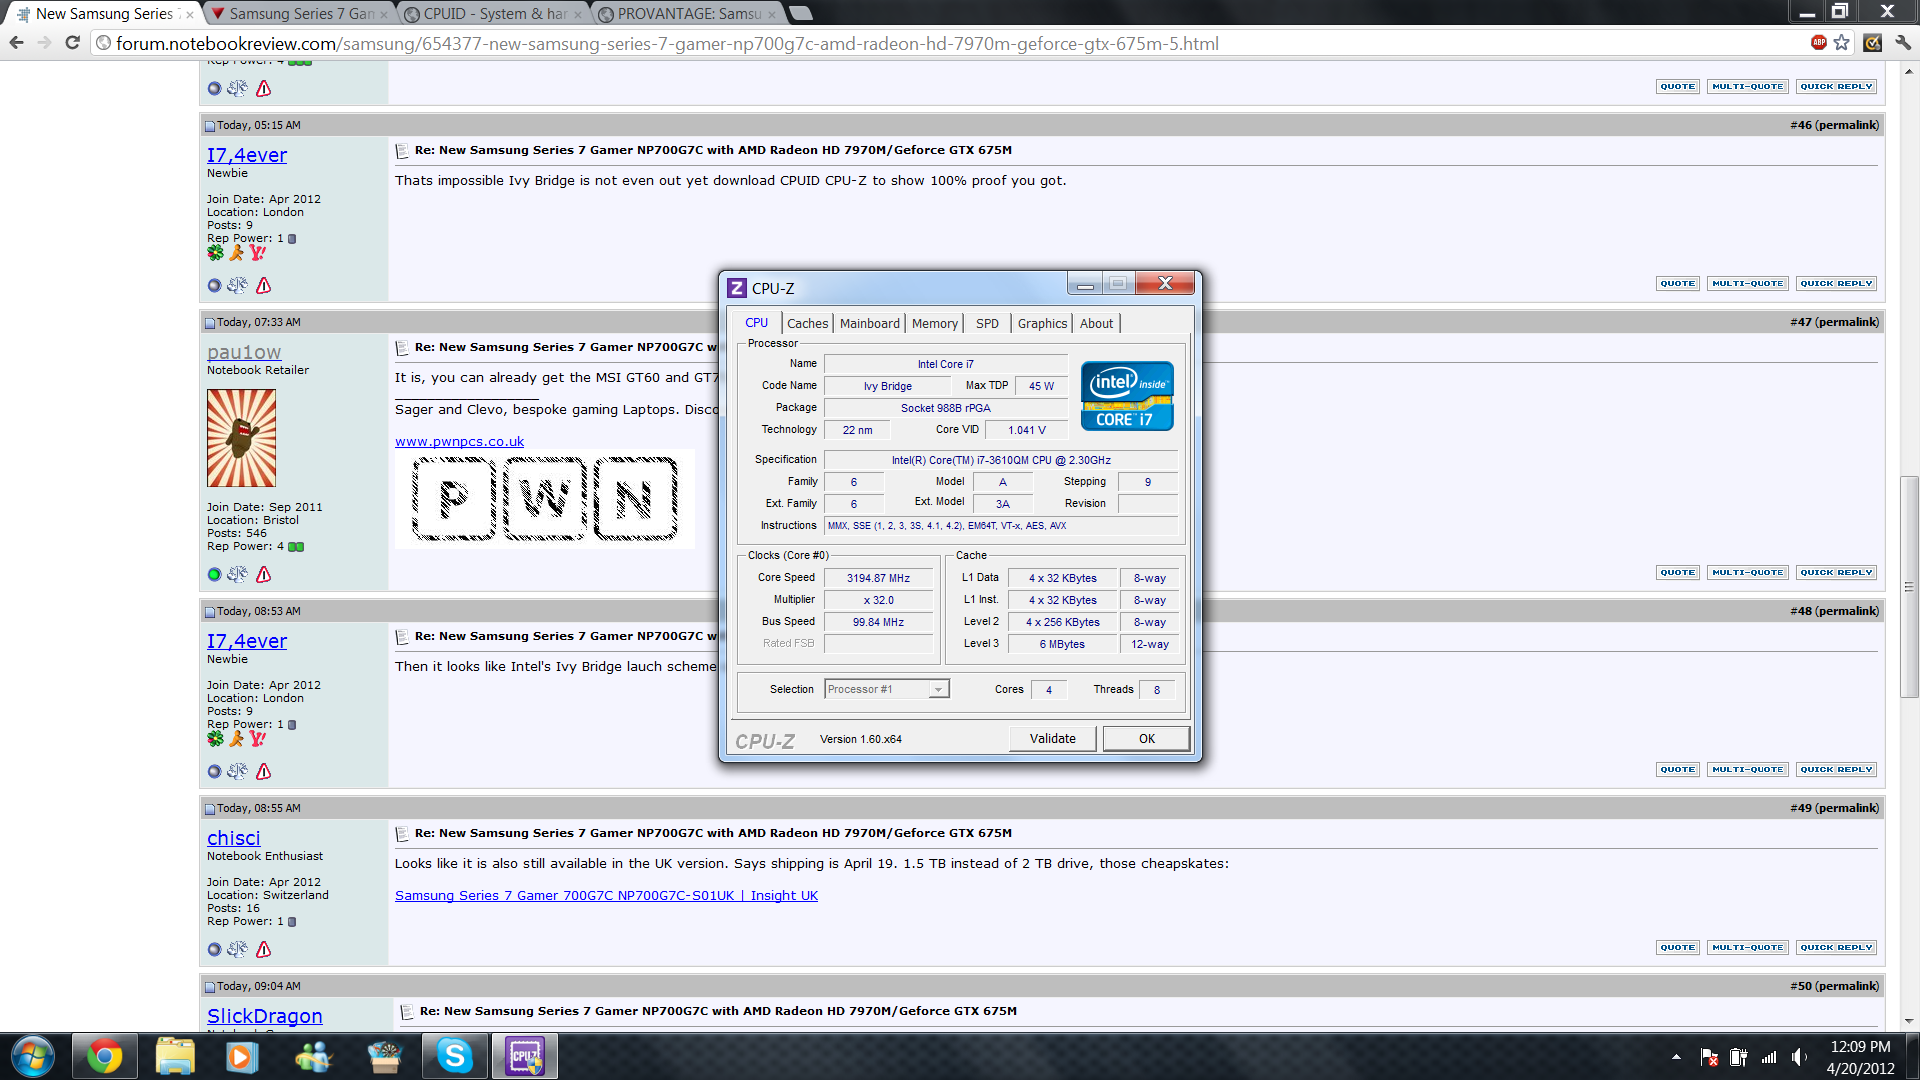The height and width of the screenshot is (1080, 1920).
Task: Bookmark the page with the star icon
Action: pyautogui.click(x=1842, y=43)
